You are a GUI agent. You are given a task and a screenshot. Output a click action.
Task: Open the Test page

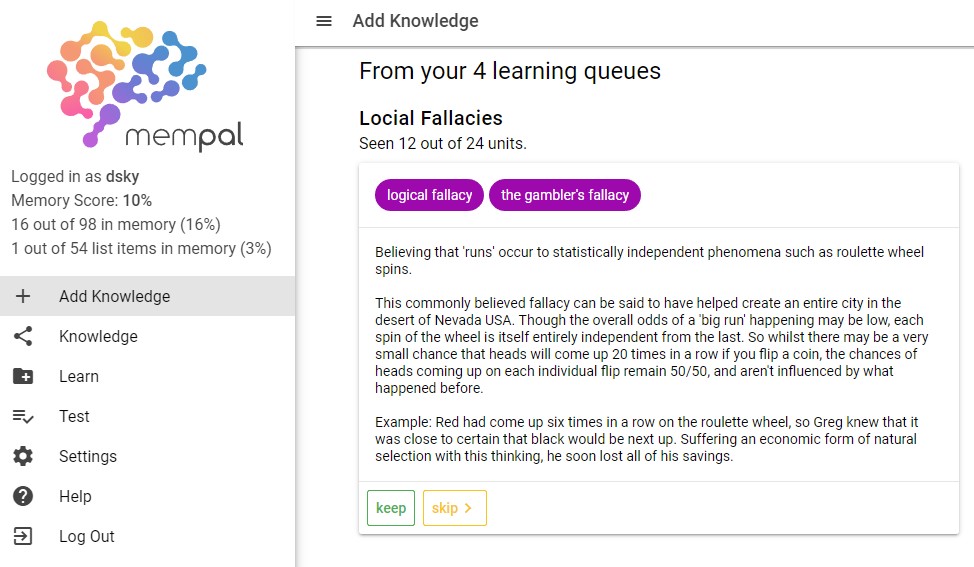[74, 416]
